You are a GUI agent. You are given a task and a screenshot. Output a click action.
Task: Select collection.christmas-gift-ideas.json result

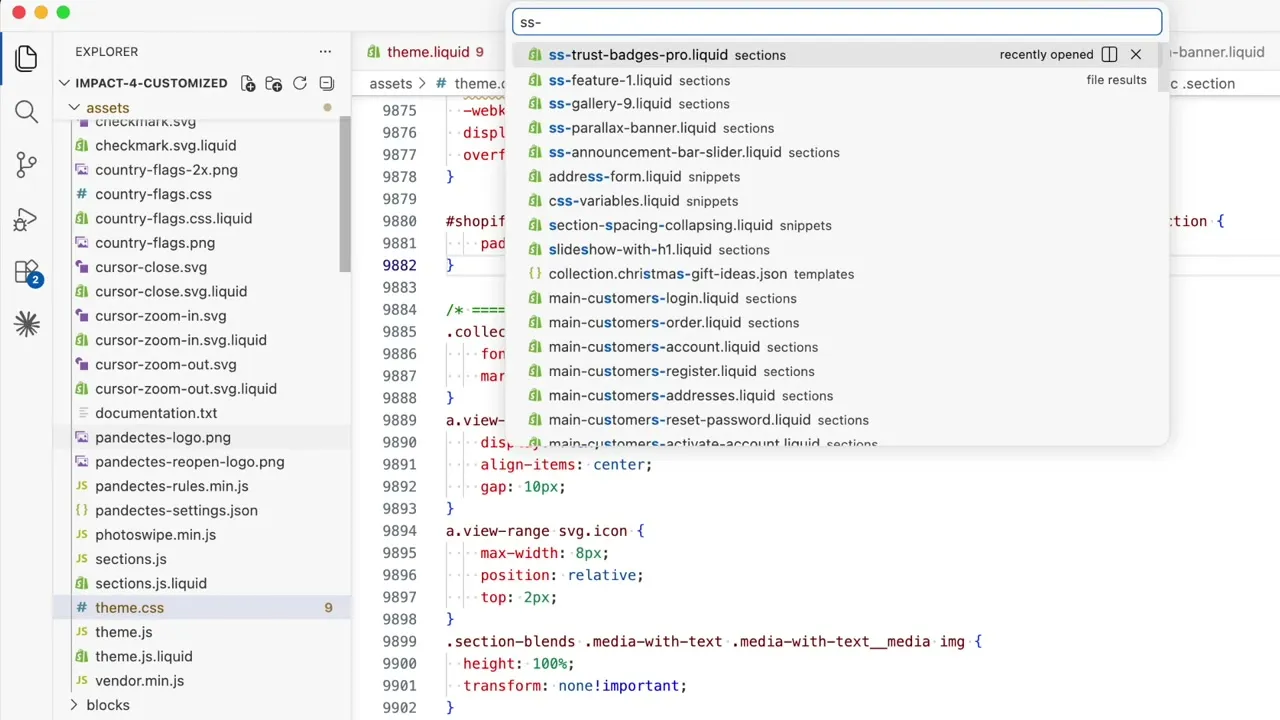coord(837,274)
